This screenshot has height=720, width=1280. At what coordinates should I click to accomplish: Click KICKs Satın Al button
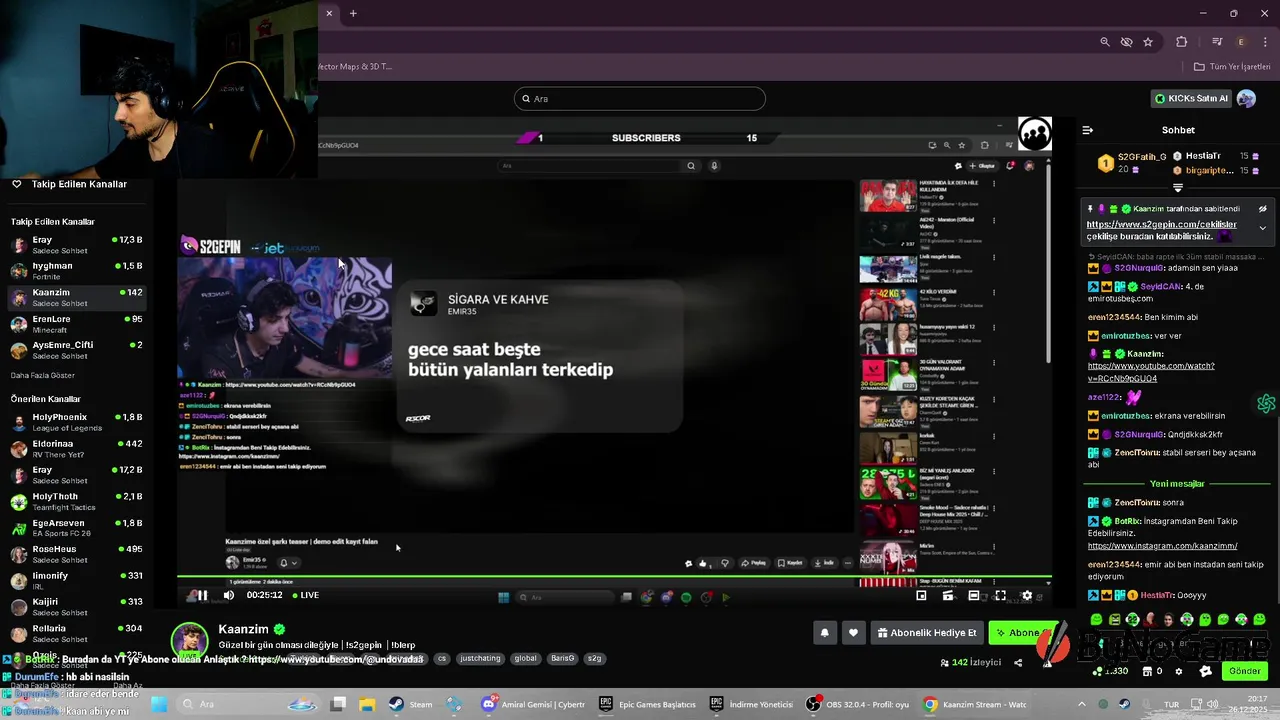coord(1191,99)
